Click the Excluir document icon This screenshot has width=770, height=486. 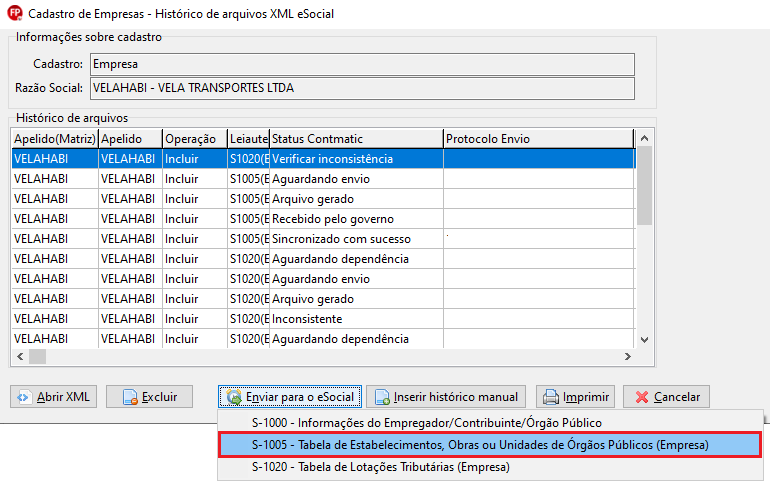tap(130, 397)
